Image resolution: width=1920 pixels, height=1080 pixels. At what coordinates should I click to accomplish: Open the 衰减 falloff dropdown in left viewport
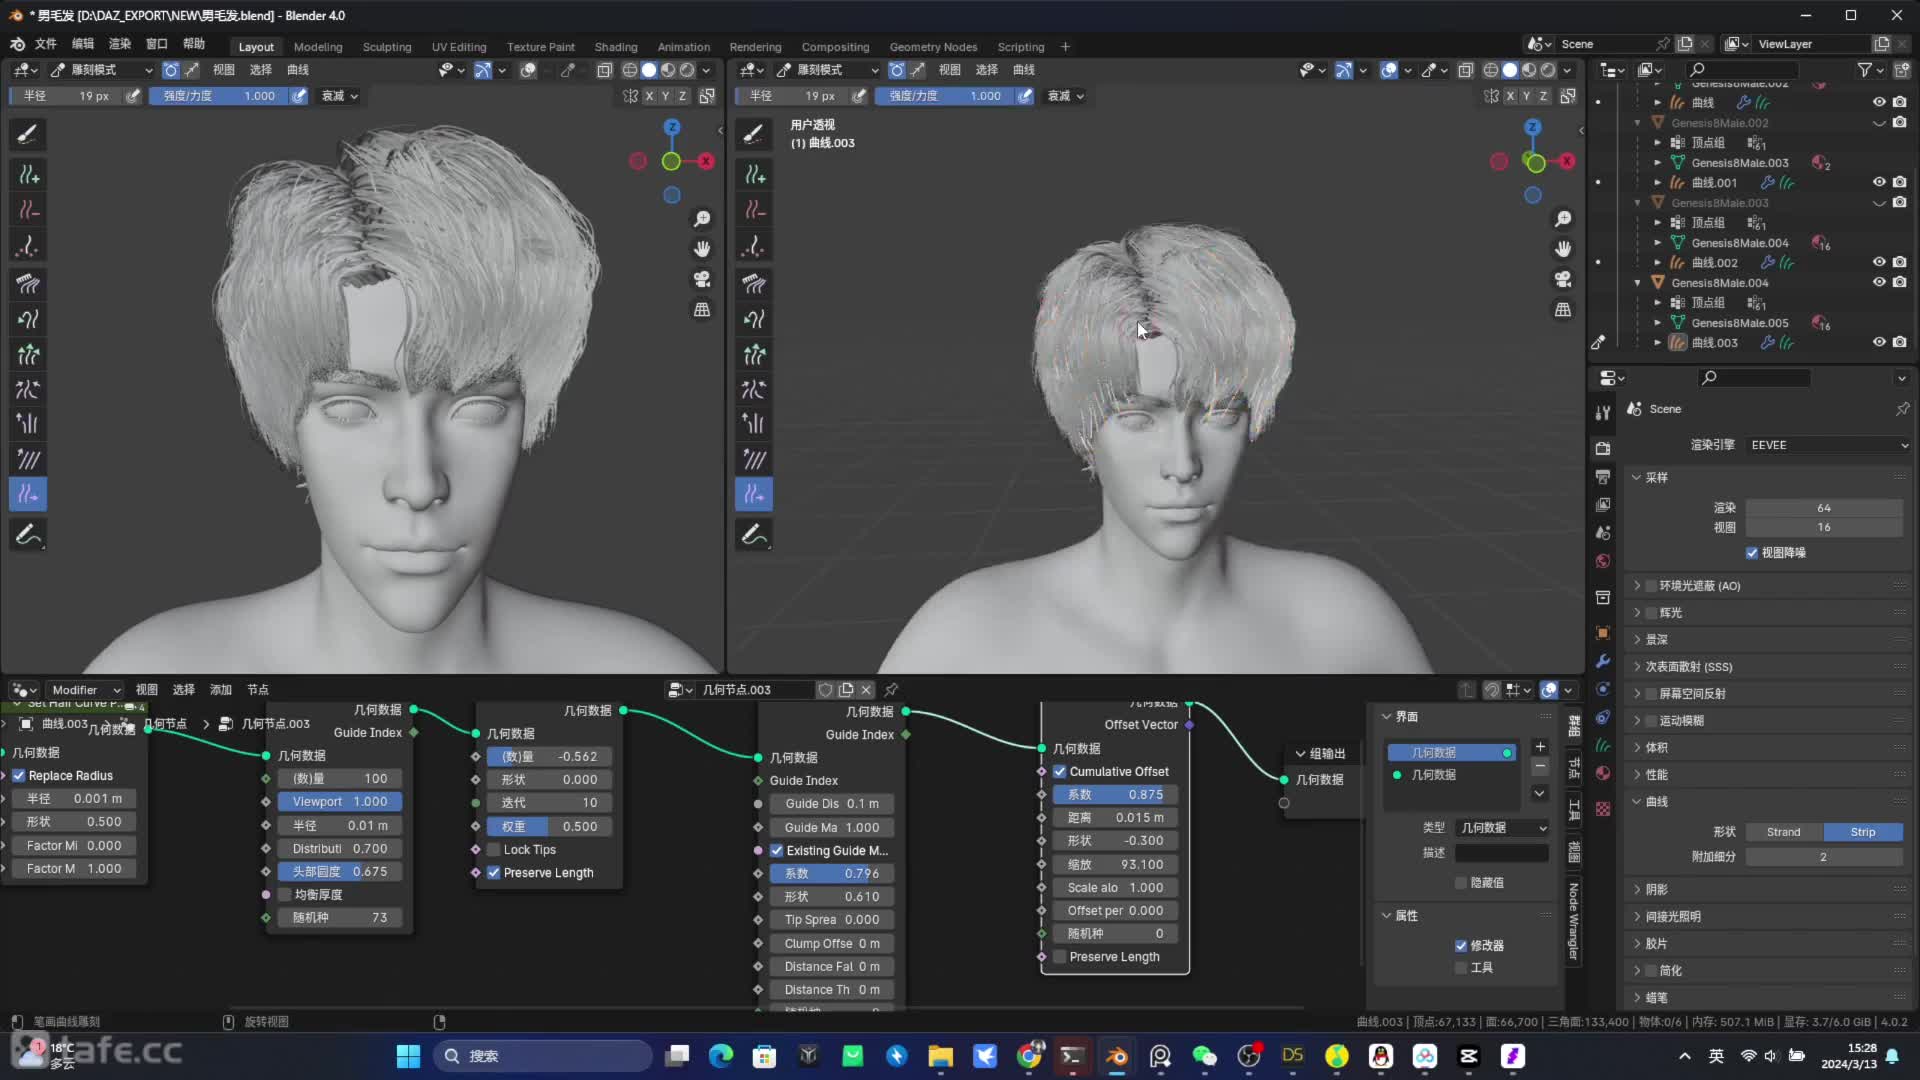click(x=339, y=96)
